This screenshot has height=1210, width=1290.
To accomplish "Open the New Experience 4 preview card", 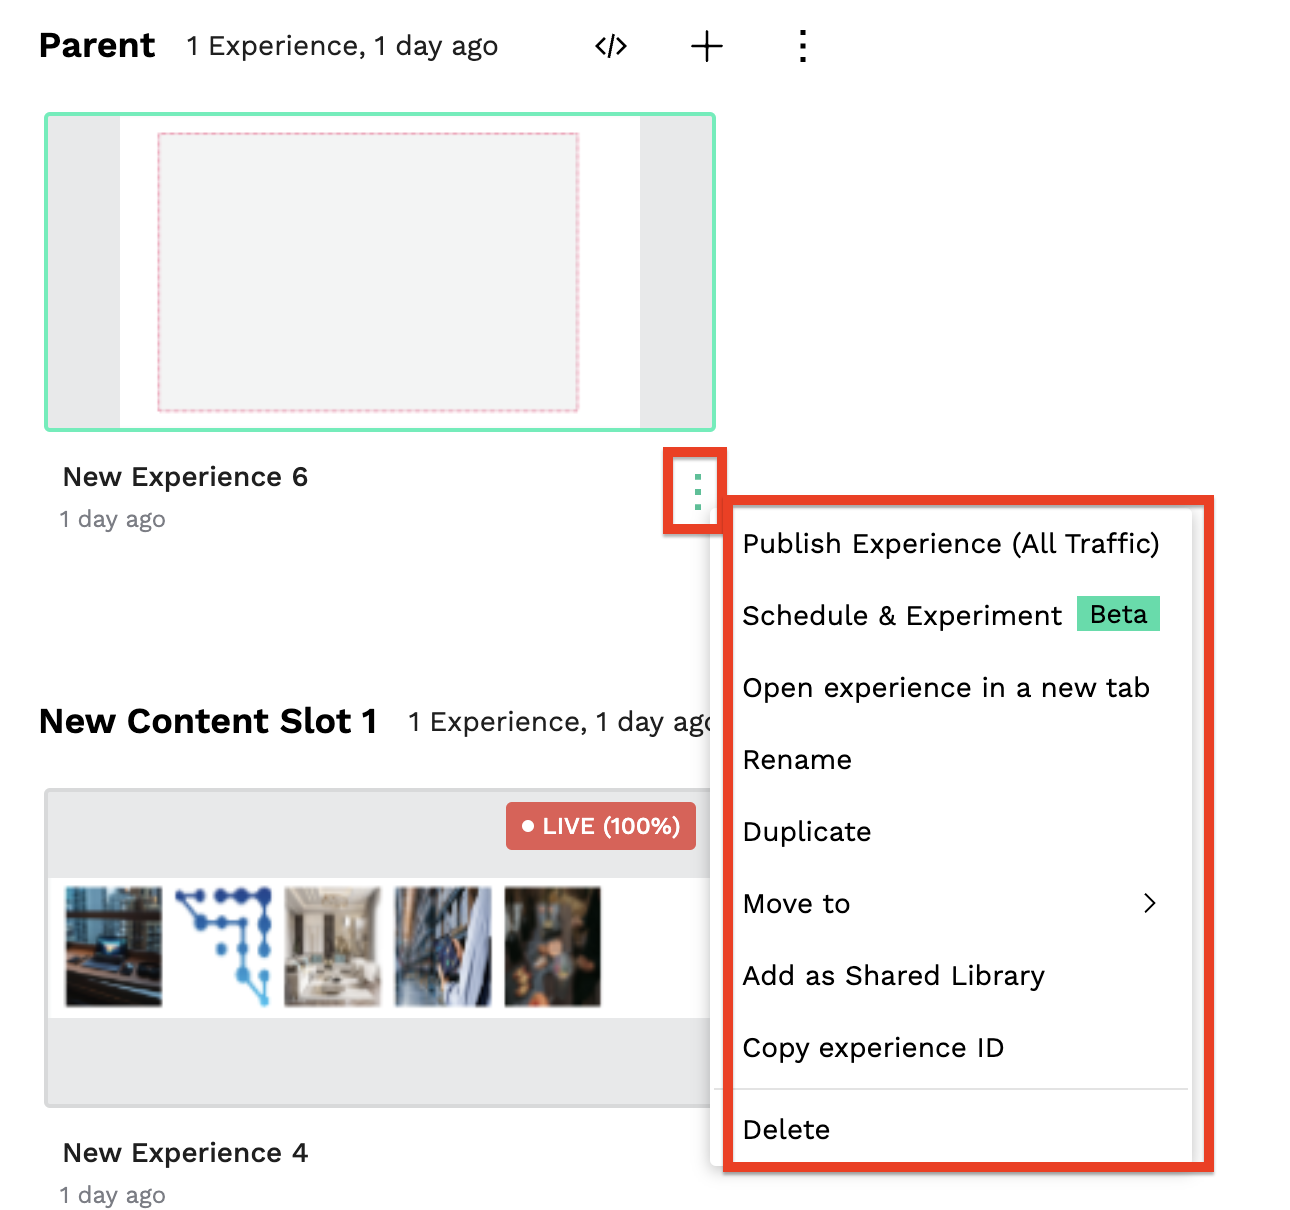I will click(379, 948).
